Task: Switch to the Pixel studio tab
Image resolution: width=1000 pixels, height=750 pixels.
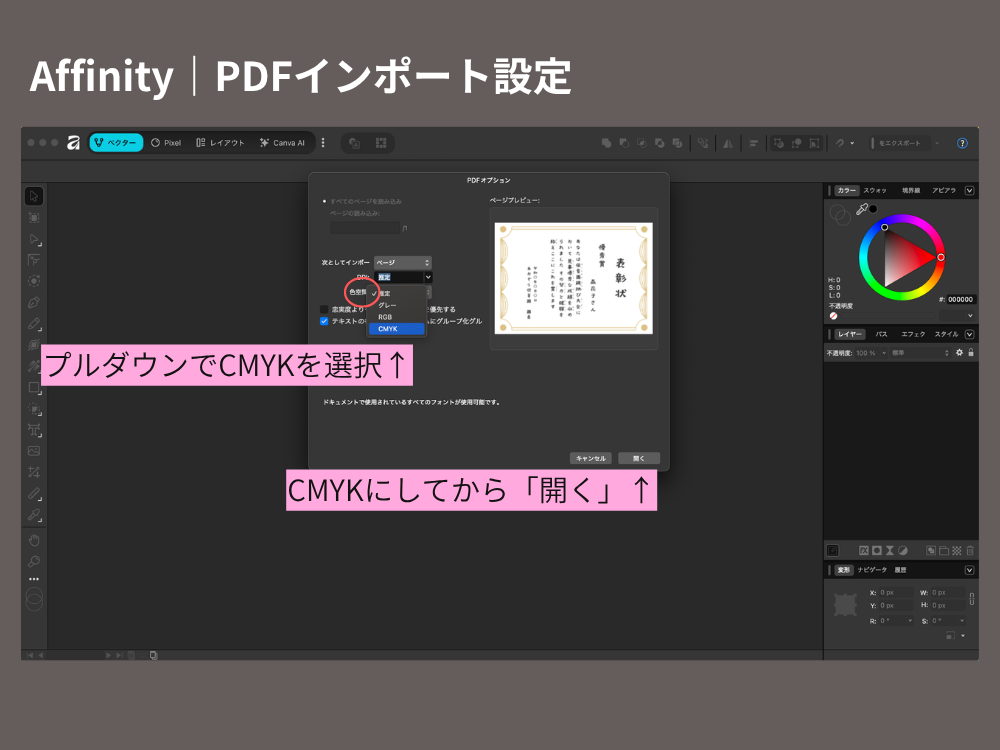Action: click(x=166, y=143)
